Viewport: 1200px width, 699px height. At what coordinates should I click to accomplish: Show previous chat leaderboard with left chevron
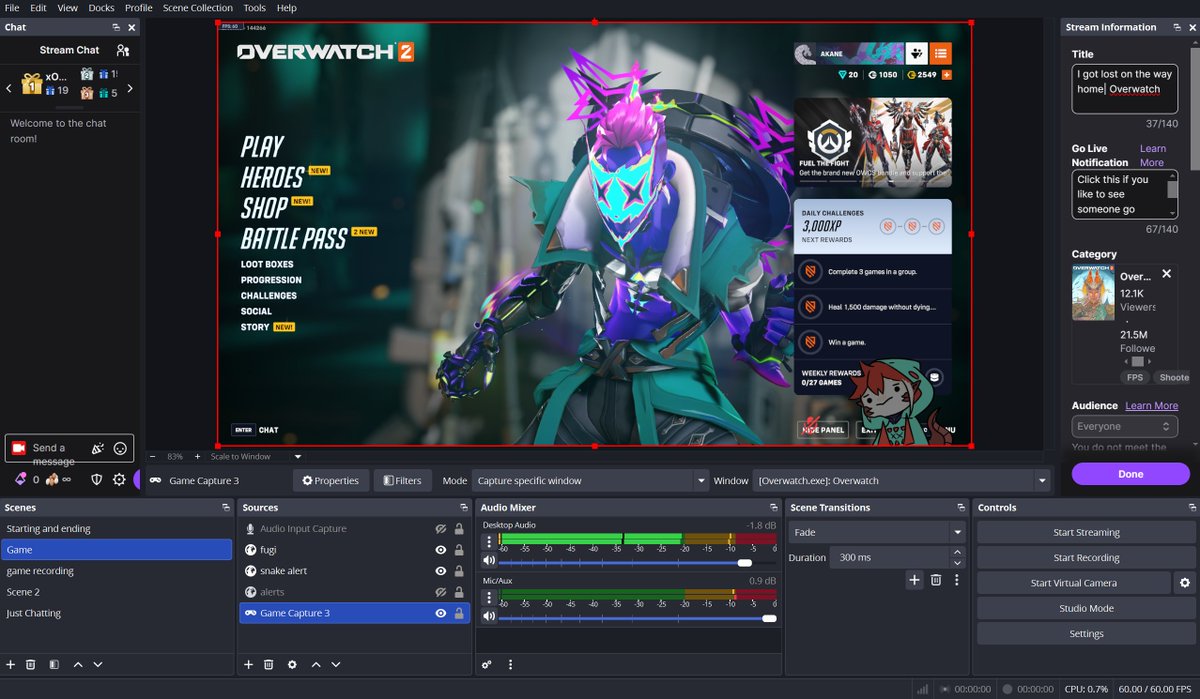[9, 88]
